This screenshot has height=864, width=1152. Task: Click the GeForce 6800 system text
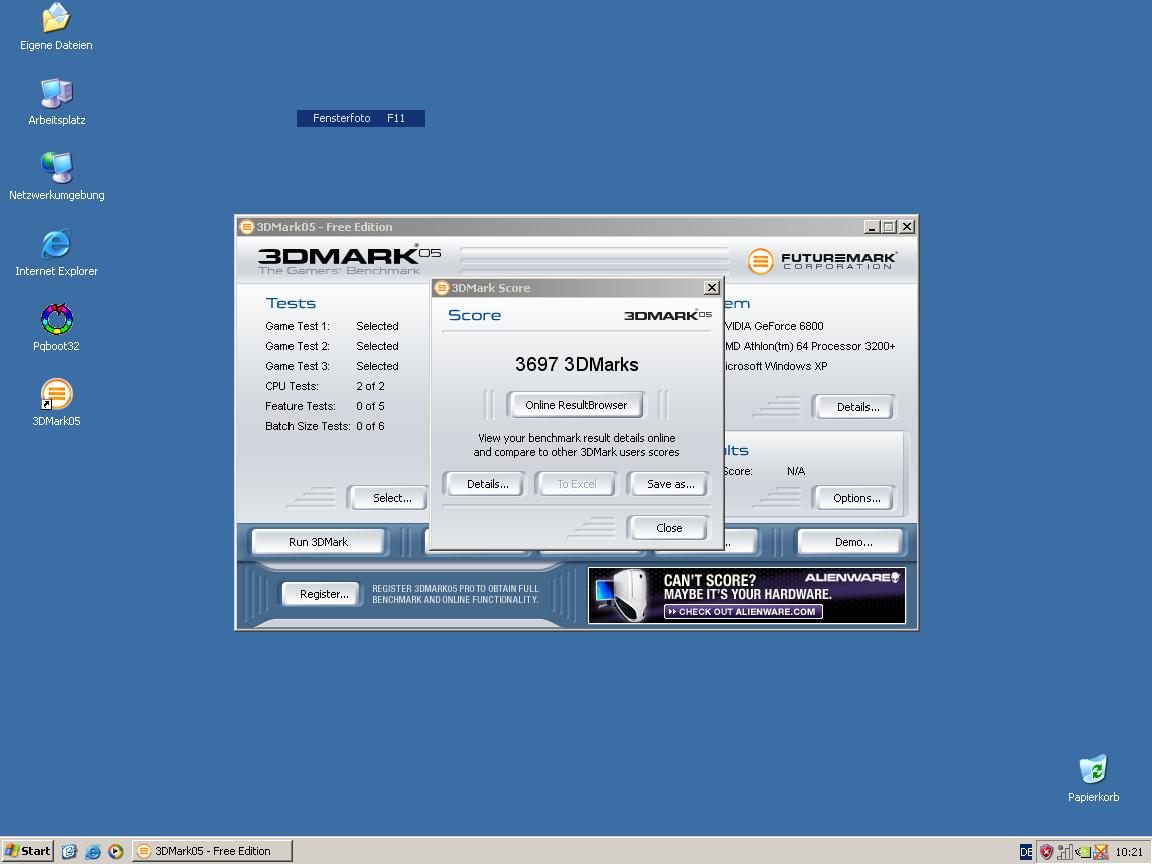pyautogui.click(x=774, y=326)
